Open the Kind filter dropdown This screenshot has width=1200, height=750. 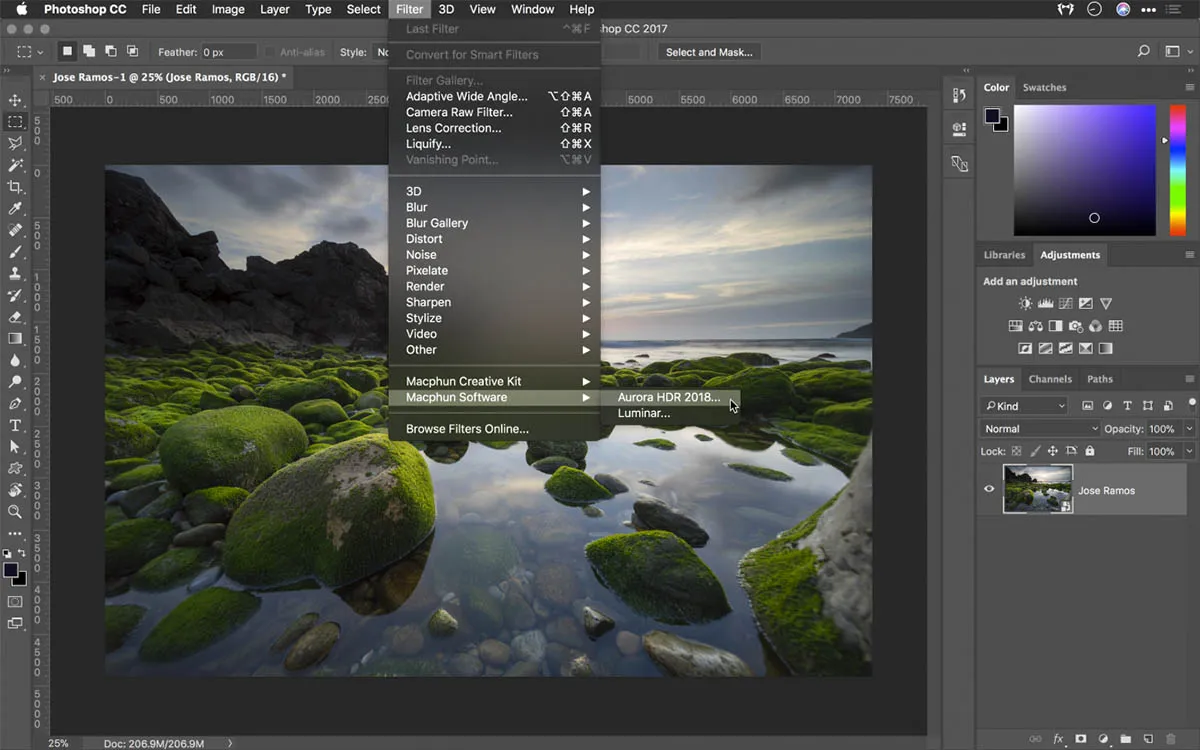click(1022, 405)
